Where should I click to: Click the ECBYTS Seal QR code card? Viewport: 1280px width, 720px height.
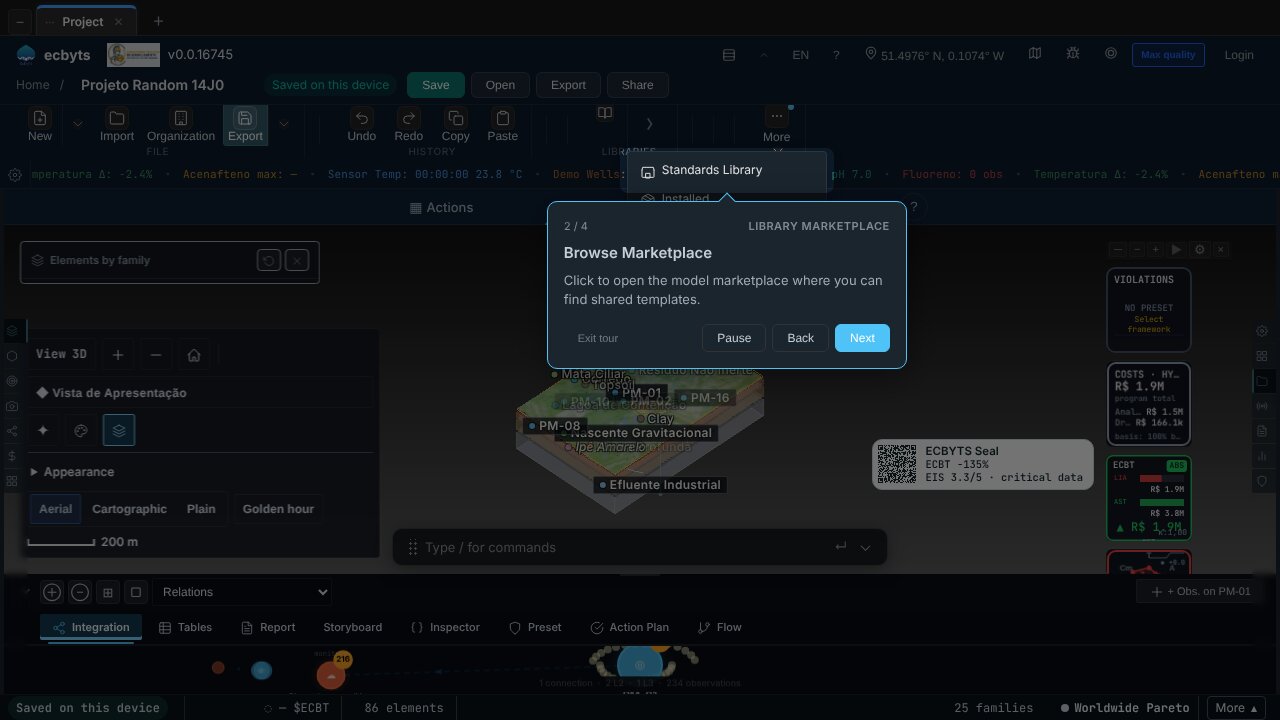pos(982,465)
